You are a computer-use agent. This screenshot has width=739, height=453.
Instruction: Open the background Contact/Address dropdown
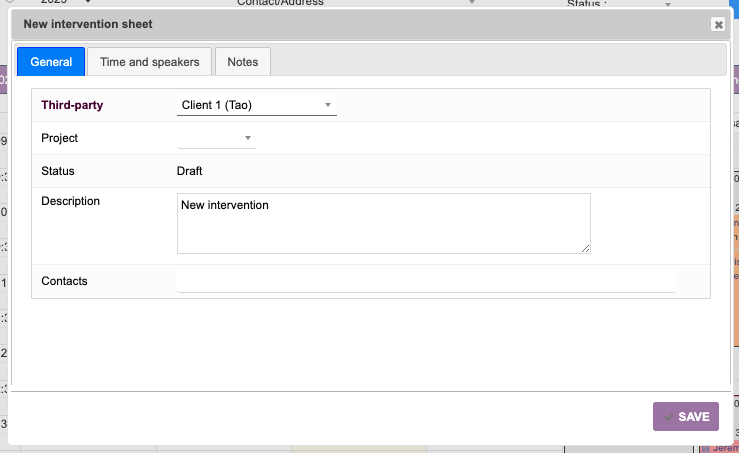point(472,3)
